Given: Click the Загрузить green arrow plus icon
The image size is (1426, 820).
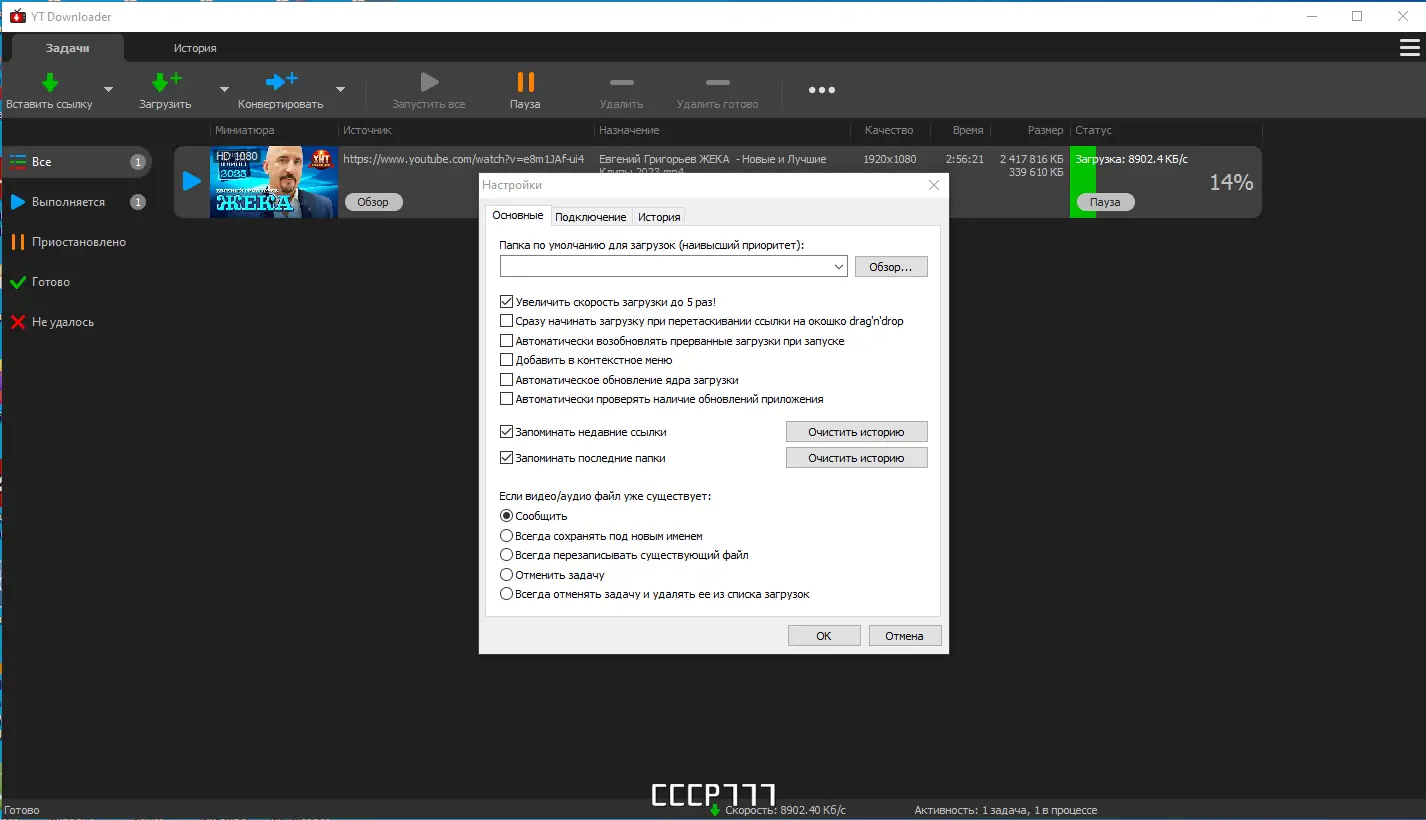Looking at the screenshot, I should 166,83.
